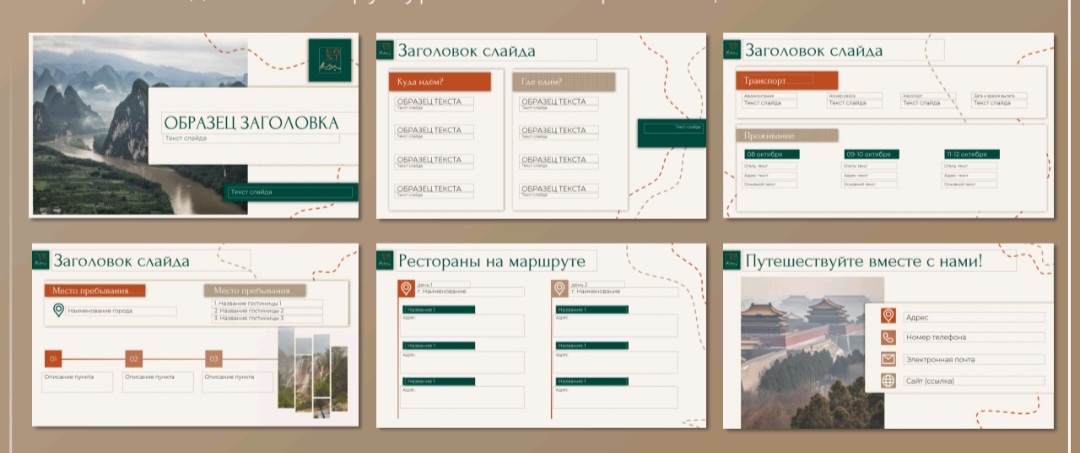Click the envelope icon beside Электронная почта
Screen dimensions: 1080x453
tap(889, 359)
